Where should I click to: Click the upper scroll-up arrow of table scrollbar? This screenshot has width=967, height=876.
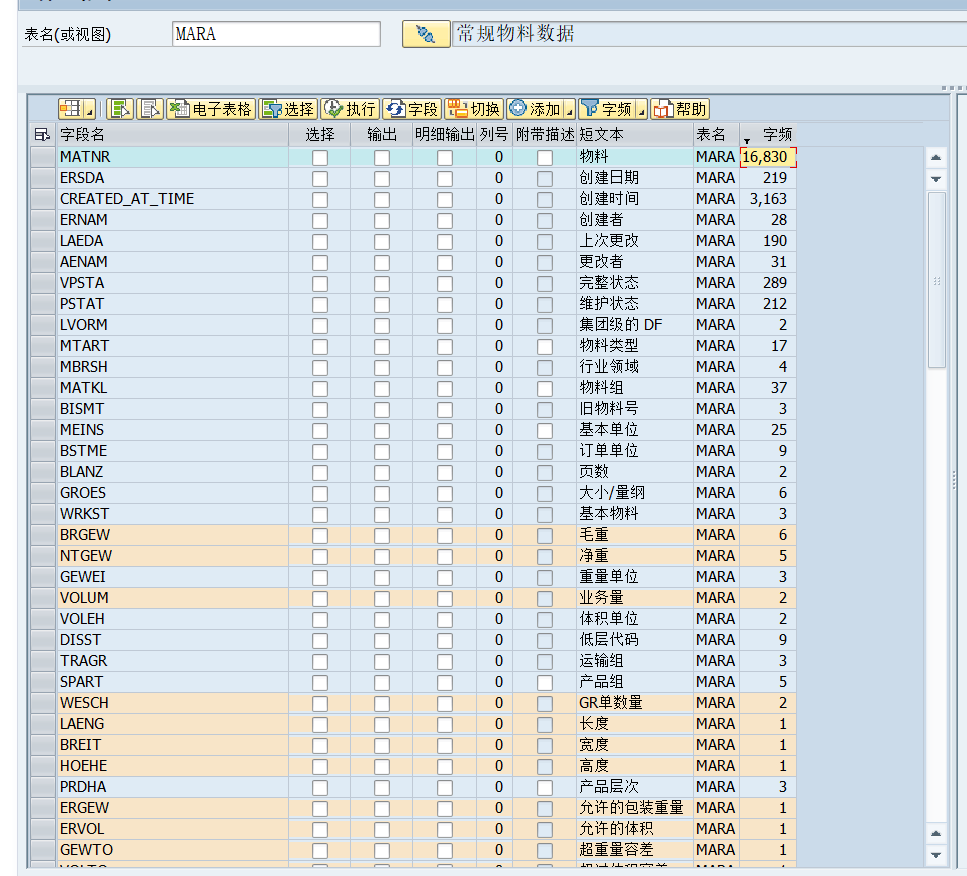pyautogui.click(x=936, y=158)
